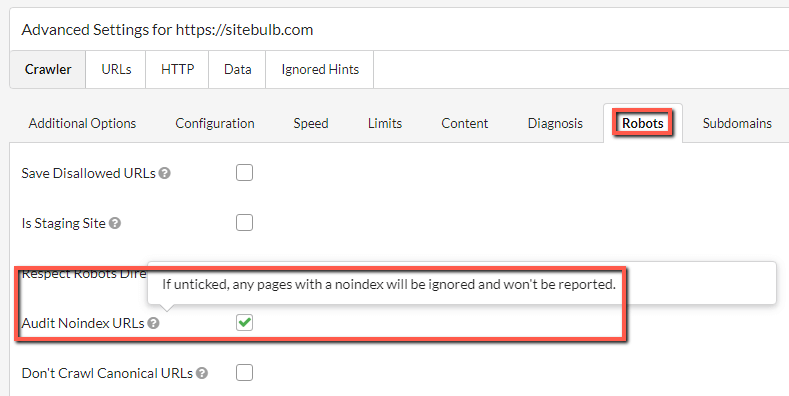Open the Ignored Hints tab
Image resolution: width=789 pixels, height=396 pixels.
(320, 69)
